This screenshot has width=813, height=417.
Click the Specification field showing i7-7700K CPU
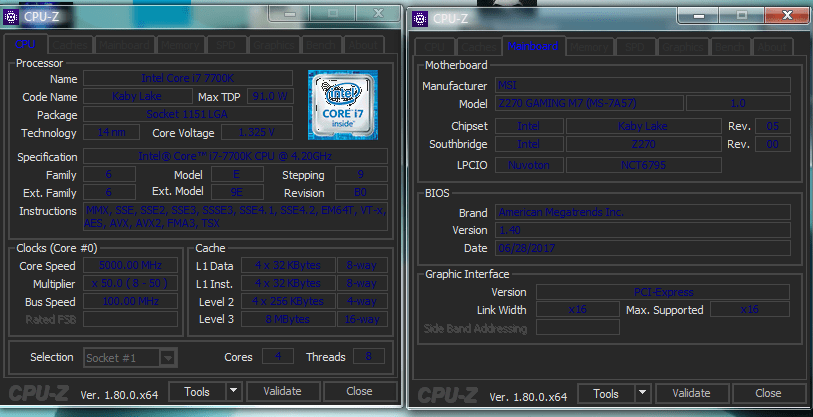click(235, 156)
